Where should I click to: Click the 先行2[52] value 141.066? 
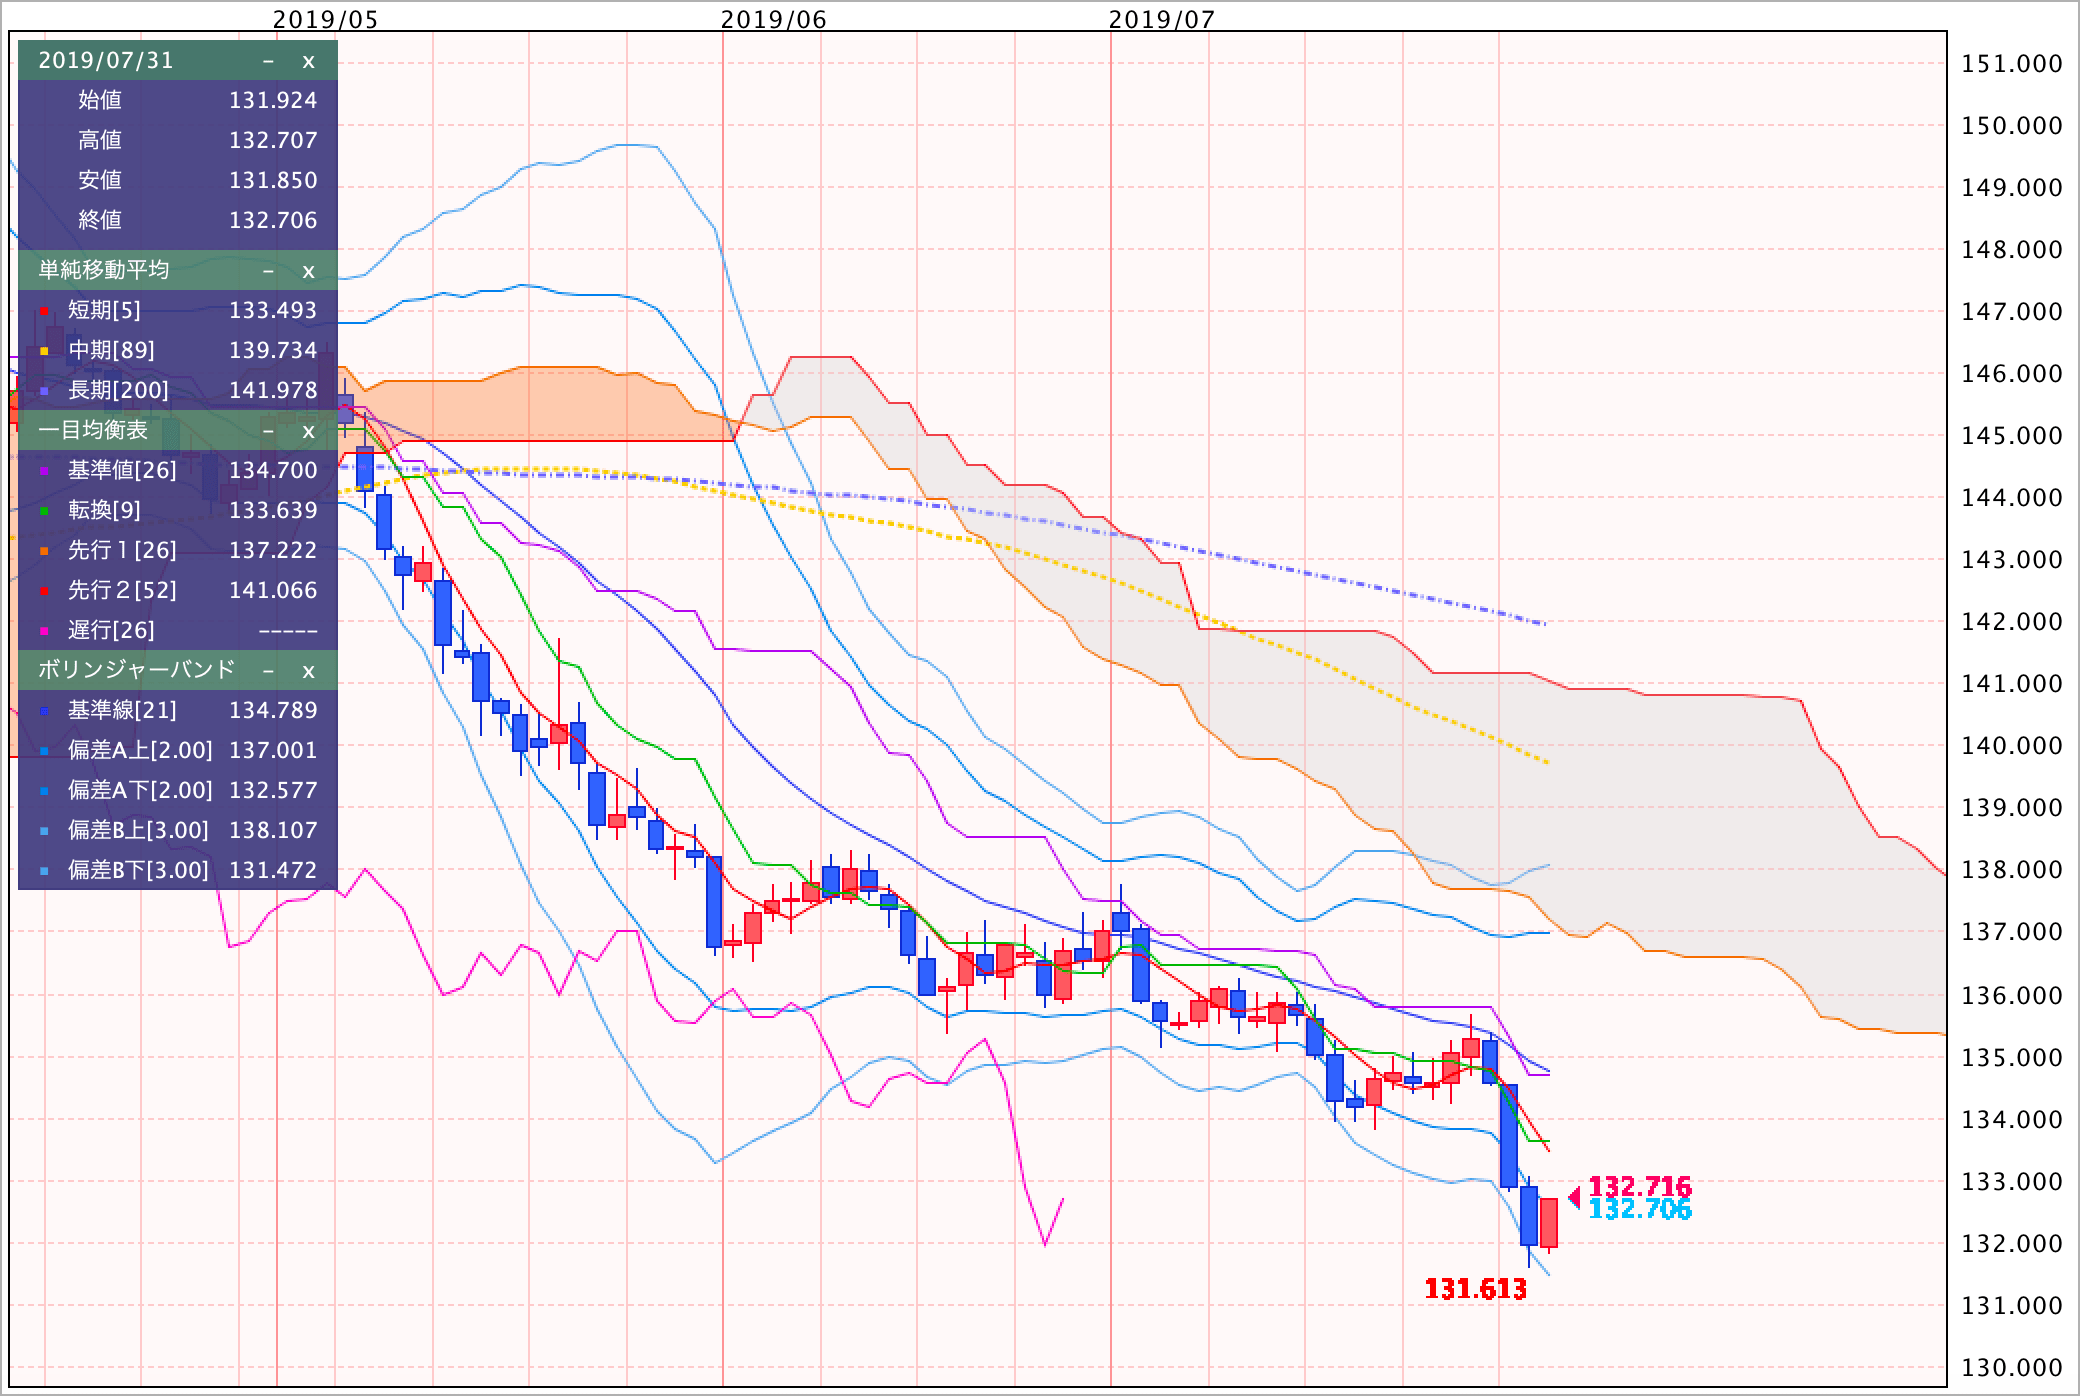273,590
